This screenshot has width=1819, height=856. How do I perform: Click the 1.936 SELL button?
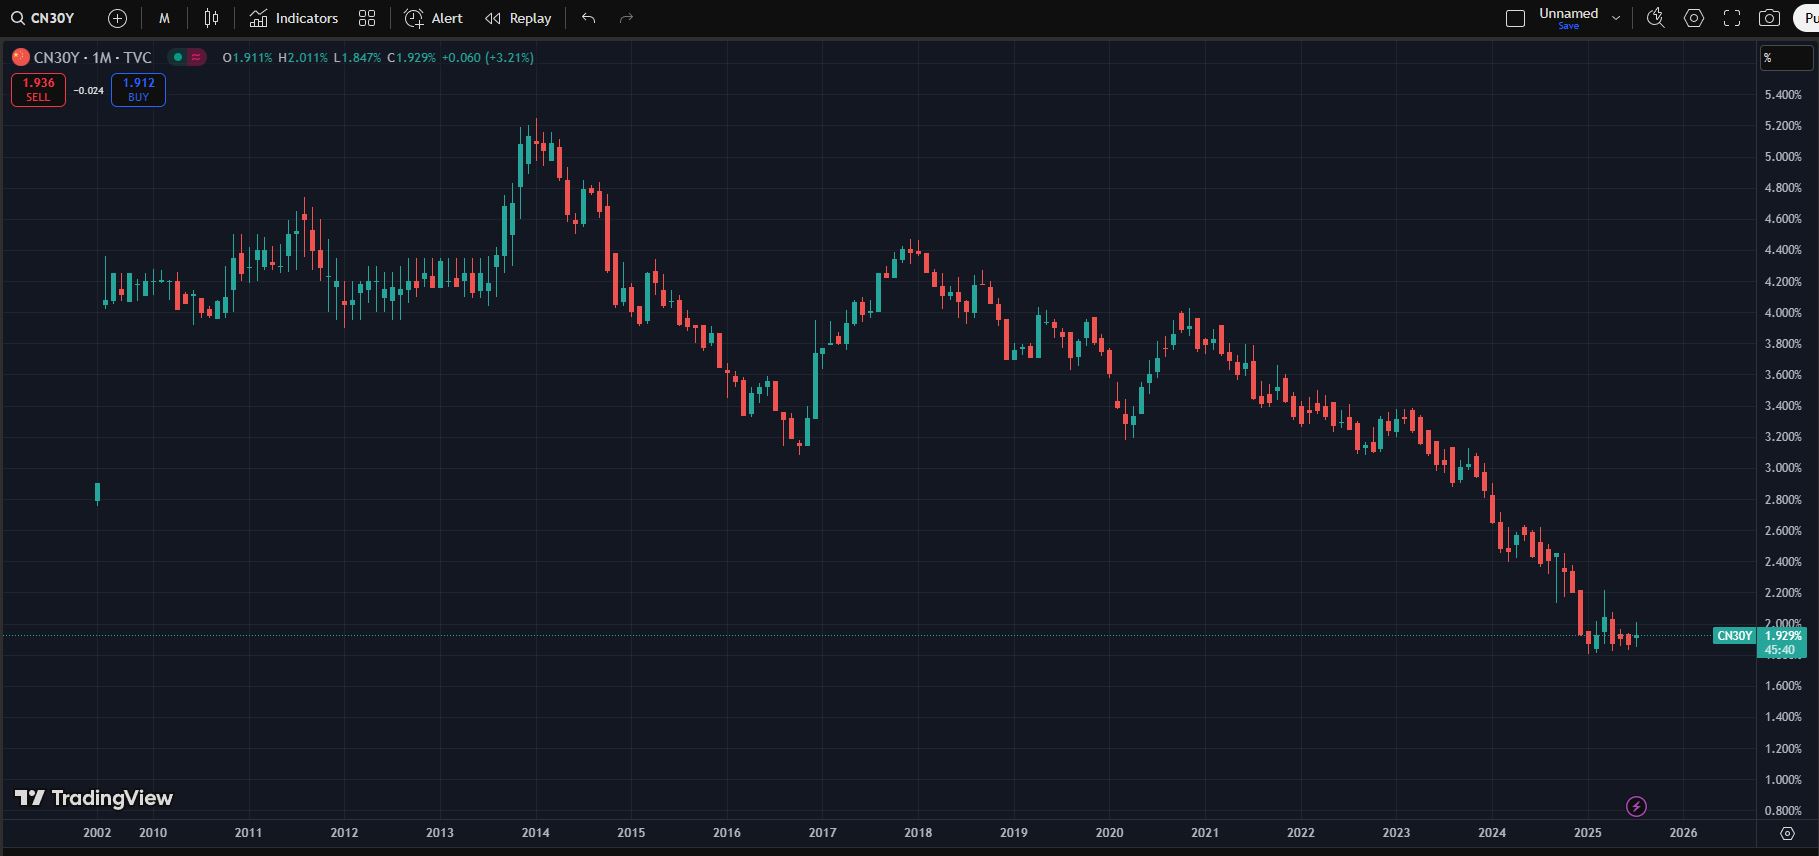coord(38,89)
